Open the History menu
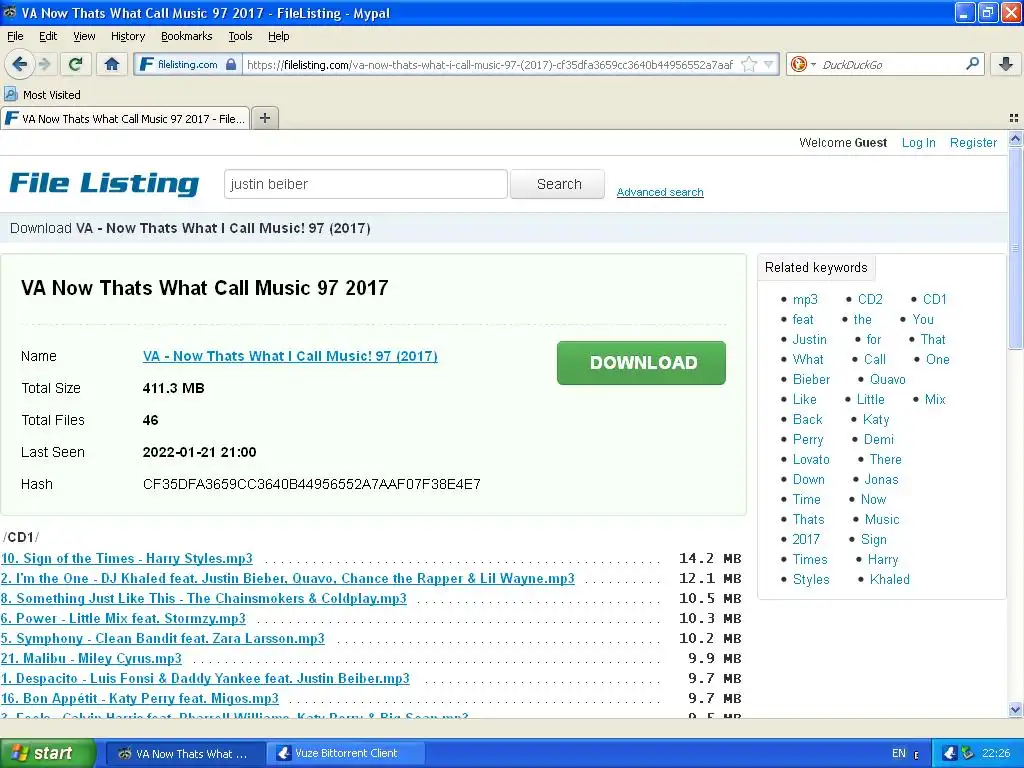 tap(127, 36)
